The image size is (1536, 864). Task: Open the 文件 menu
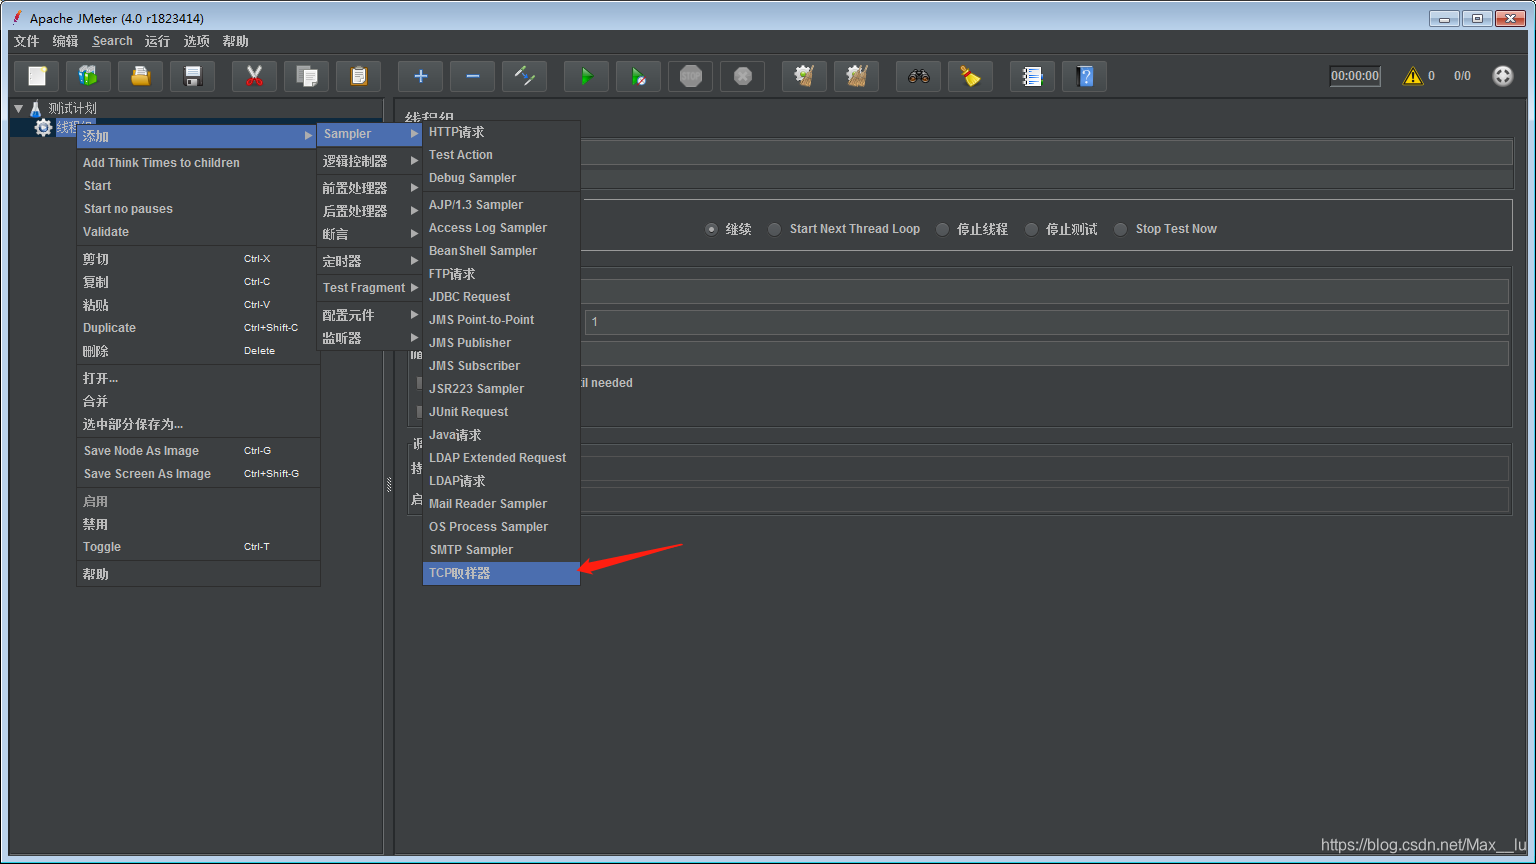pyautogui.click(x=26, y=41)
